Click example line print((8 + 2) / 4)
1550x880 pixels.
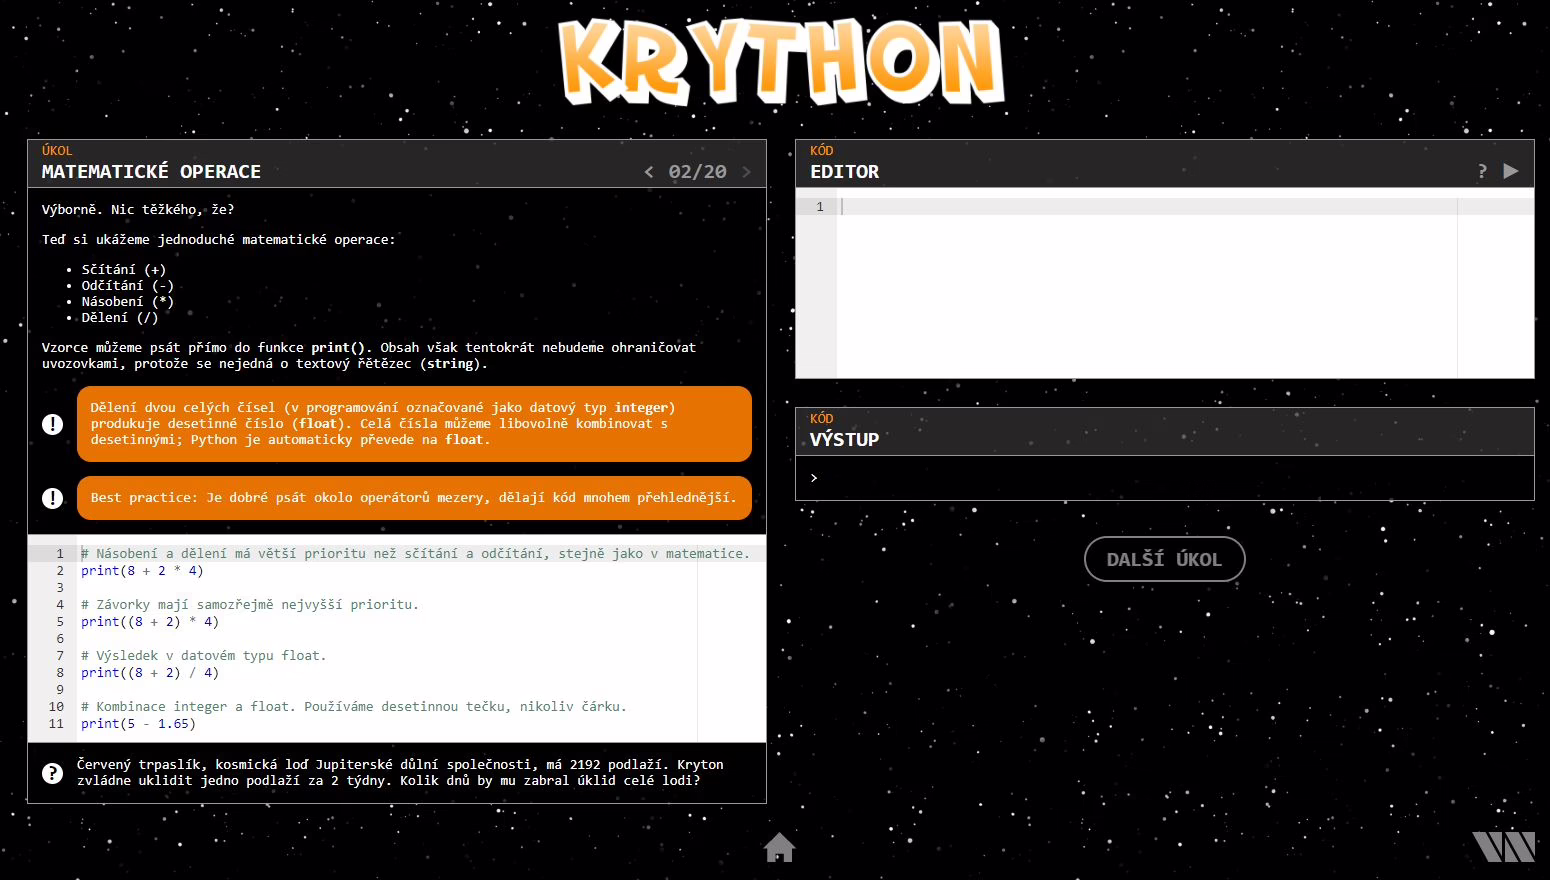point(150,673)
